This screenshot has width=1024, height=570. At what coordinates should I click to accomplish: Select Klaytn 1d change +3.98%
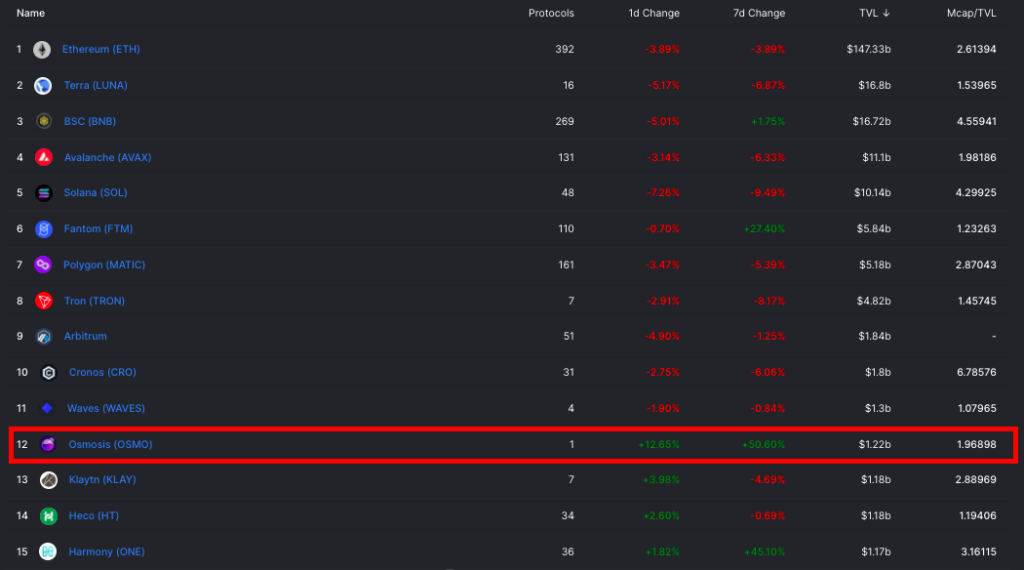[661, 479]
